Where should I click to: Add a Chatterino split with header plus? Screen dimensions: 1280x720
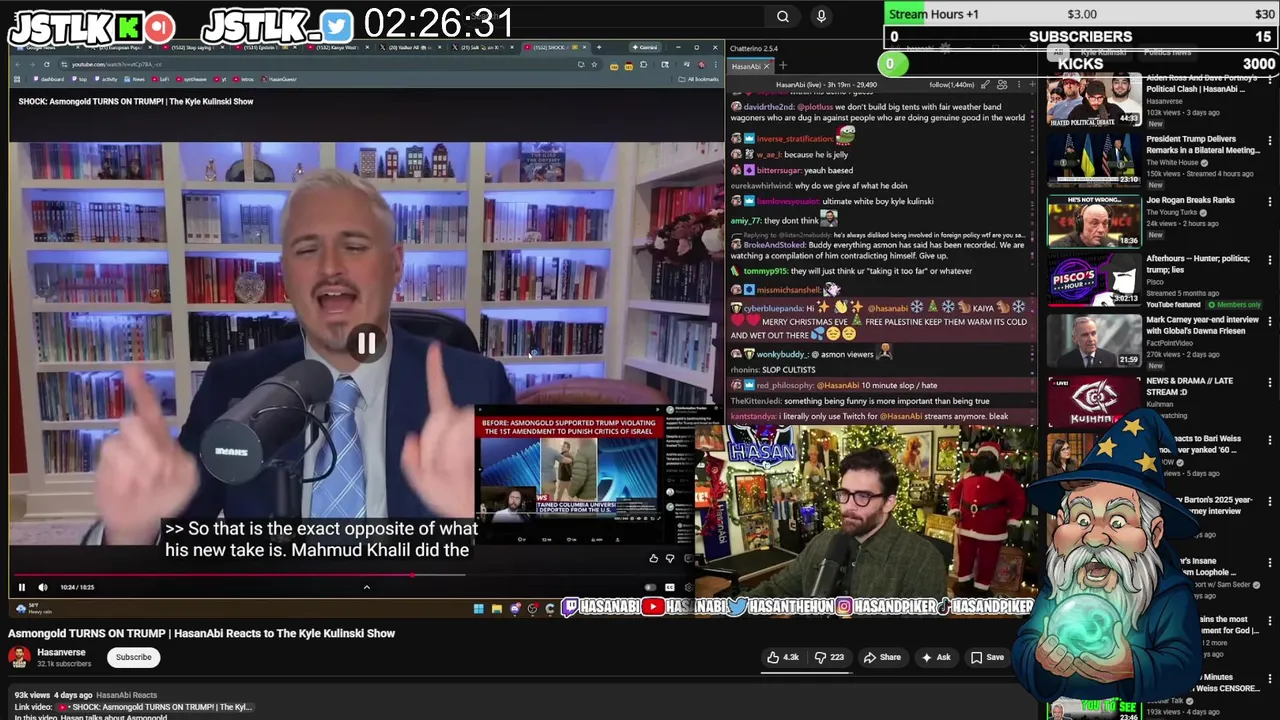(1032, 85)
